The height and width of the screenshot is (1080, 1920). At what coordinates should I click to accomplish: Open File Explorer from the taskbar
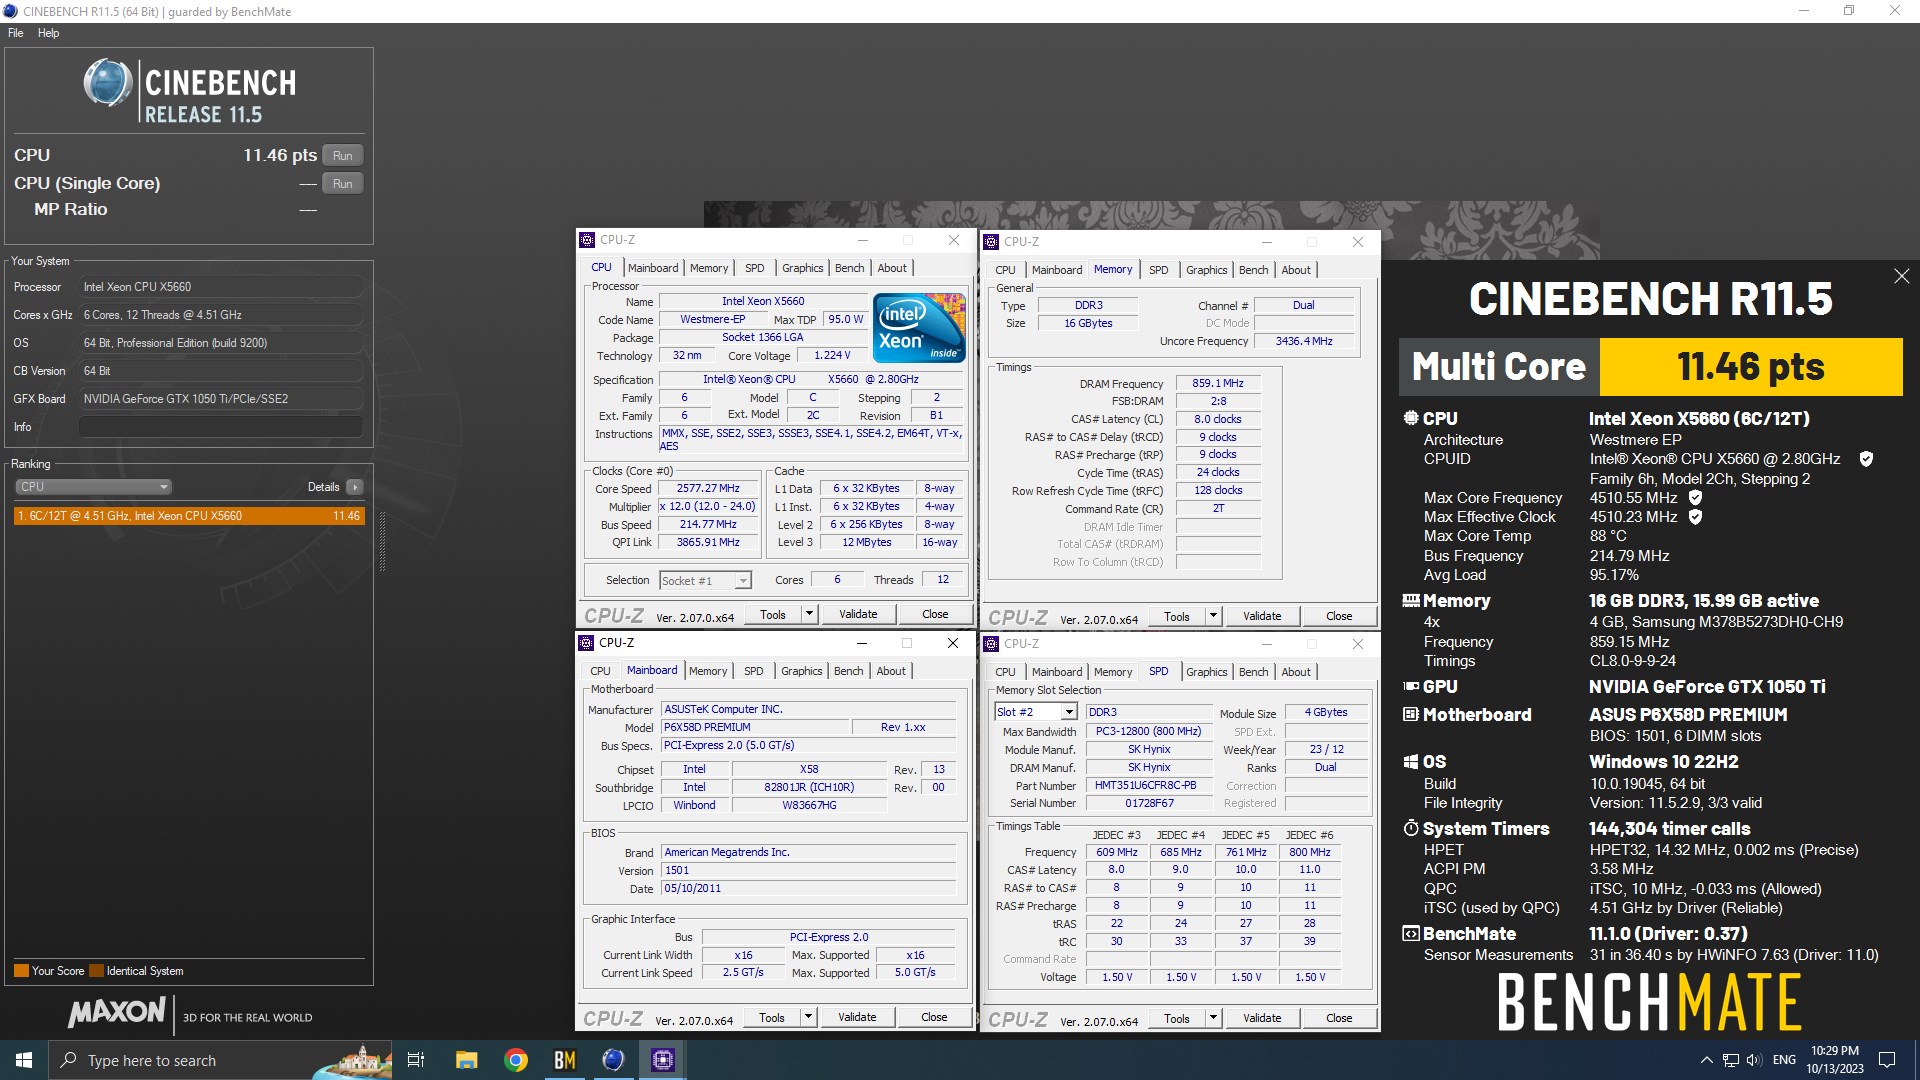tap(466, 1060)
